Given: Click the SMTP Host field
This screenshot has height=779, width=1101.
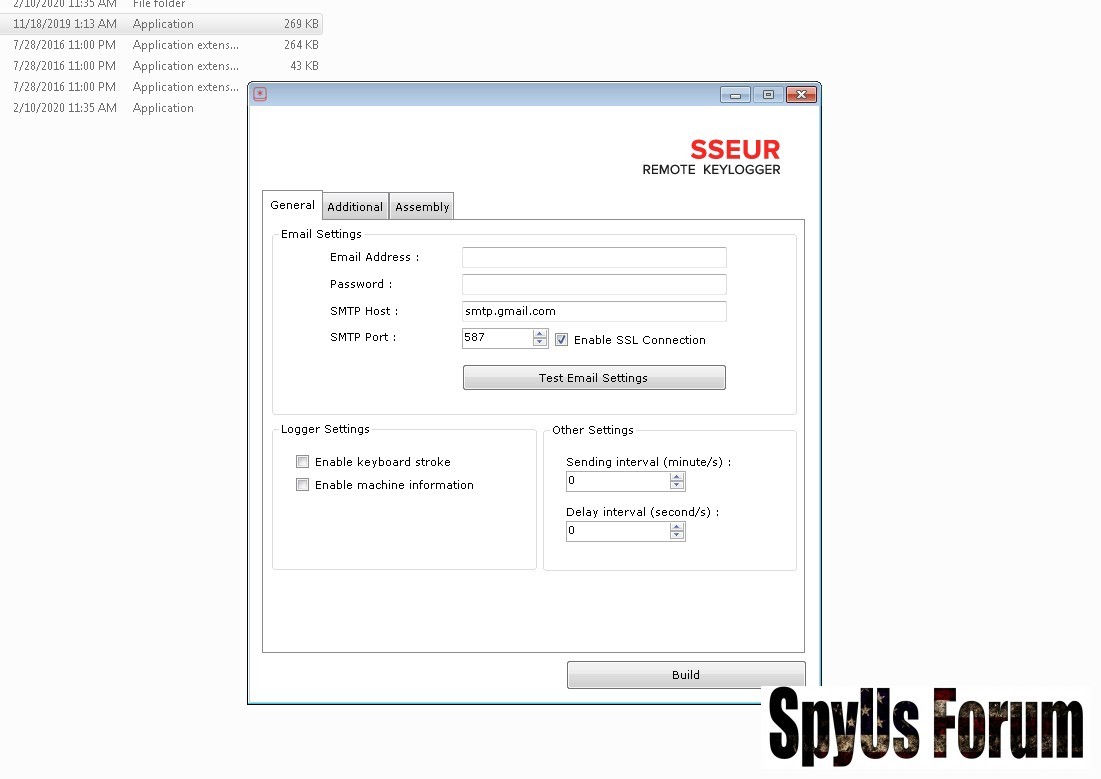Looking at the screenshot, I should pyautogui.click(x=594, y=311).
